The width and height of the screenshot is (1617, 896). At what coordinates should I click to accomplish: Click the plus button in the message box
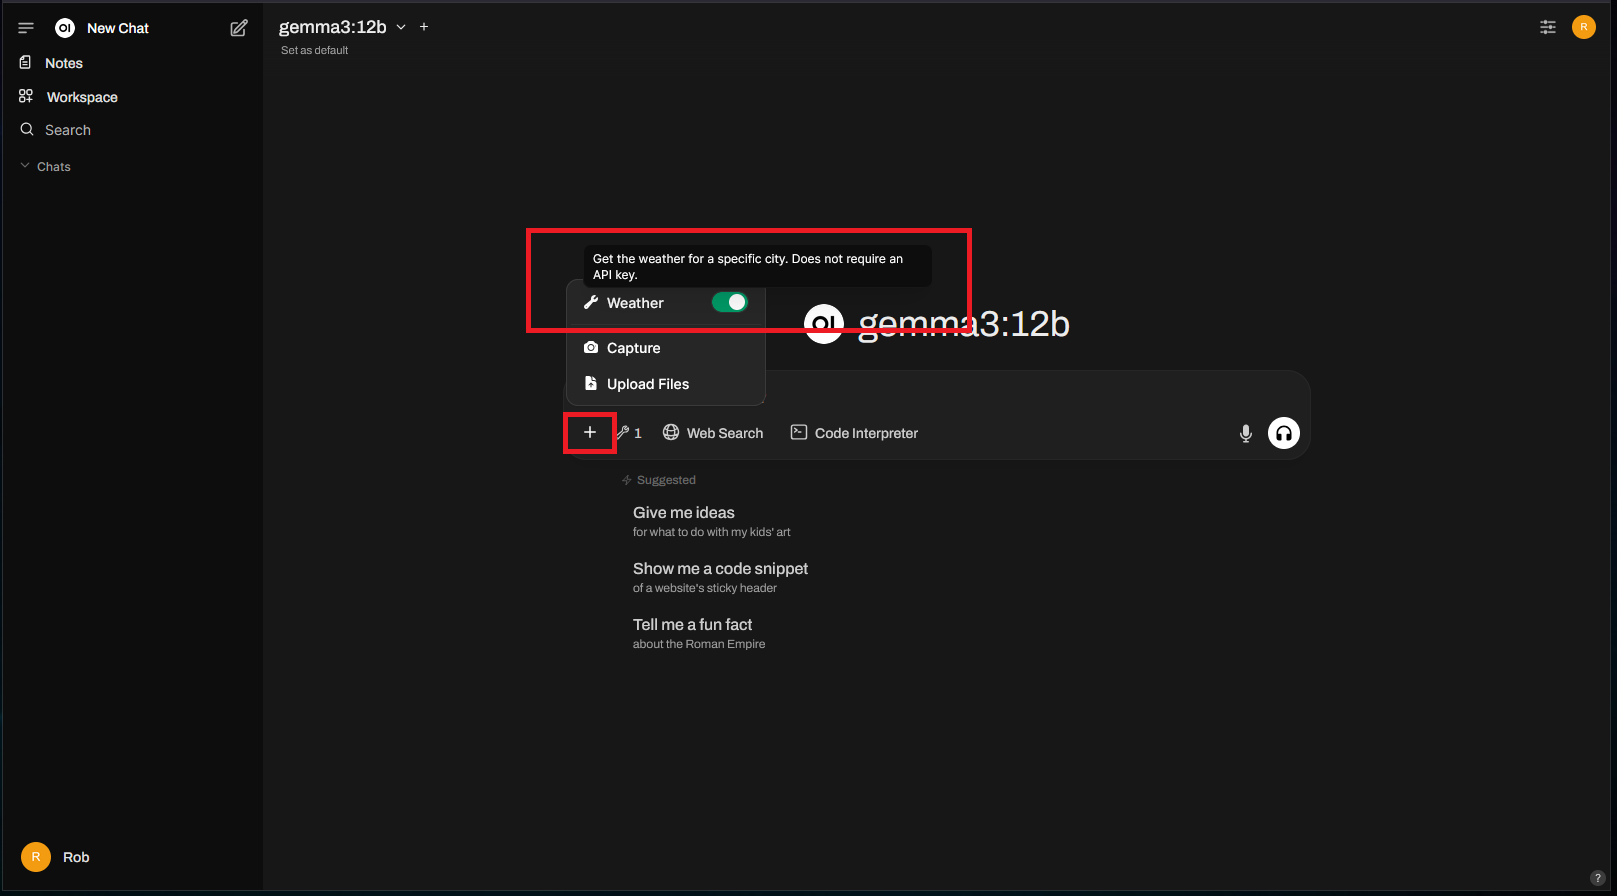(x=590, y=432)
